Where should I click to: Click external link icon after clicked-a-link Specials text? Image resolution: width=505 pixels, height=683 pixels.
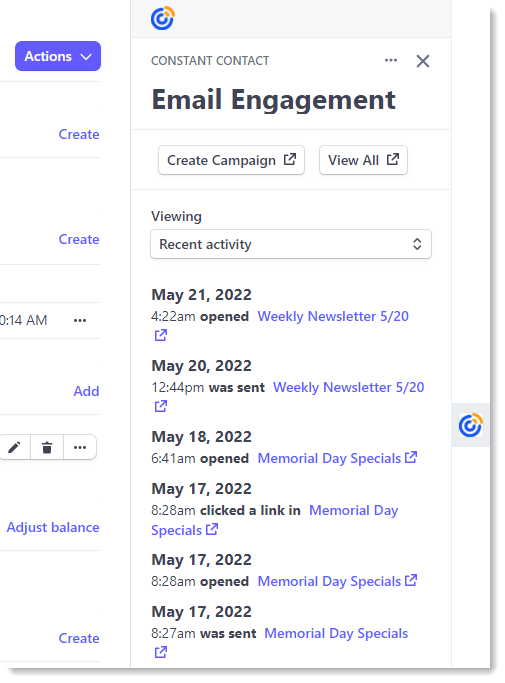212,529
